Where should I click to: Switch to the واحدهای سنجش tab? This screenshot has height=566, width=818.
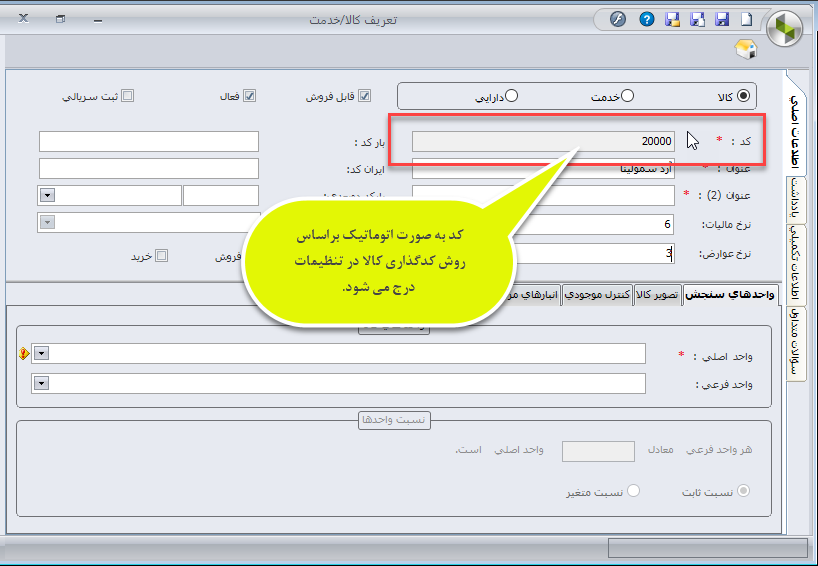pos(730,295)
